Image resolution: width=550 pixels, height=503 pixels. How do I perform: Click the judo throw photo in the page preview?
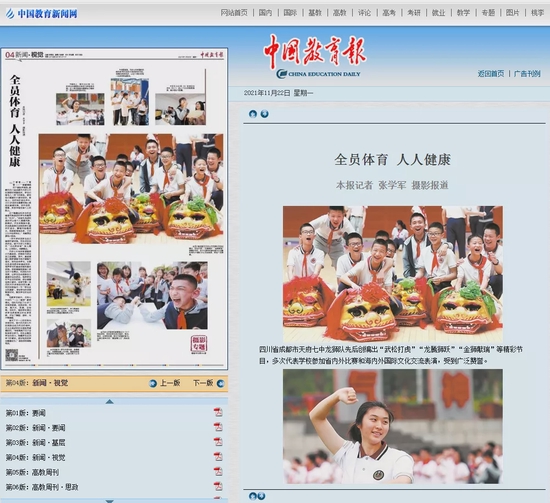pos(69,284)
